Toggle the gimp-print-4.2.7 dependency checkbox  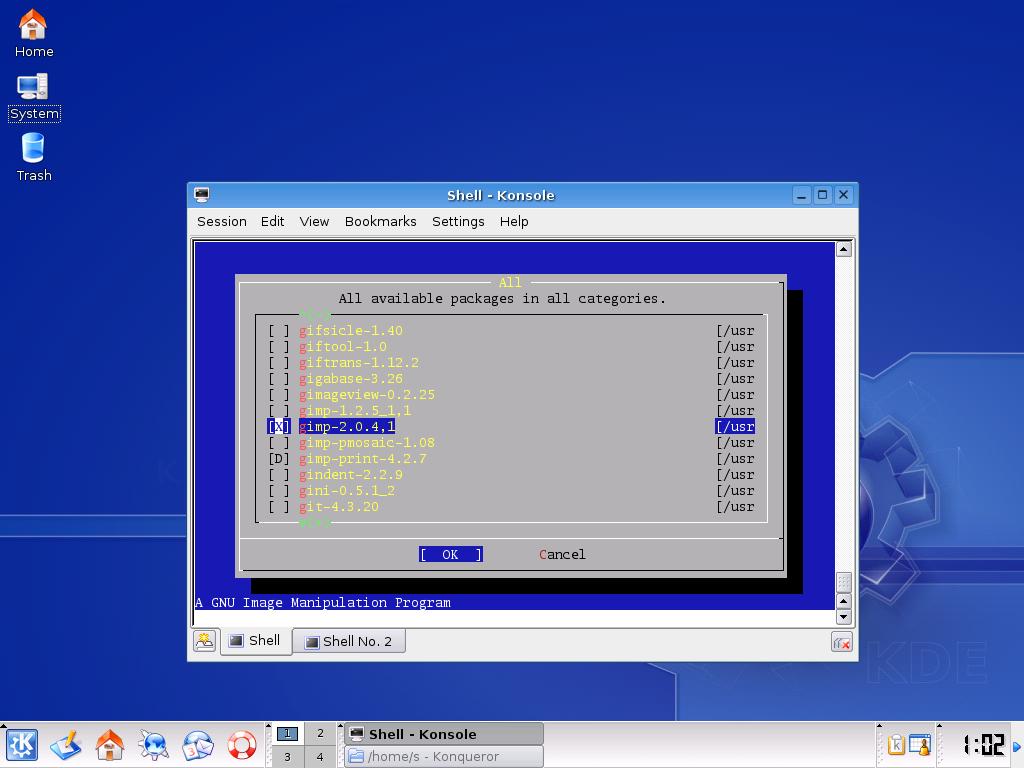[279, 459]
